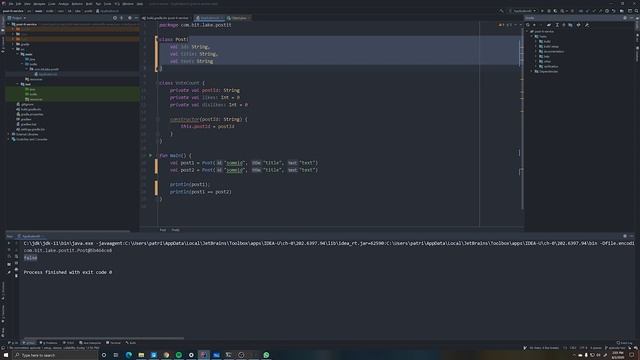Viewport: 640px width, 360px height.
Task: Rerun Application in the Run panel
Action: 9,243
